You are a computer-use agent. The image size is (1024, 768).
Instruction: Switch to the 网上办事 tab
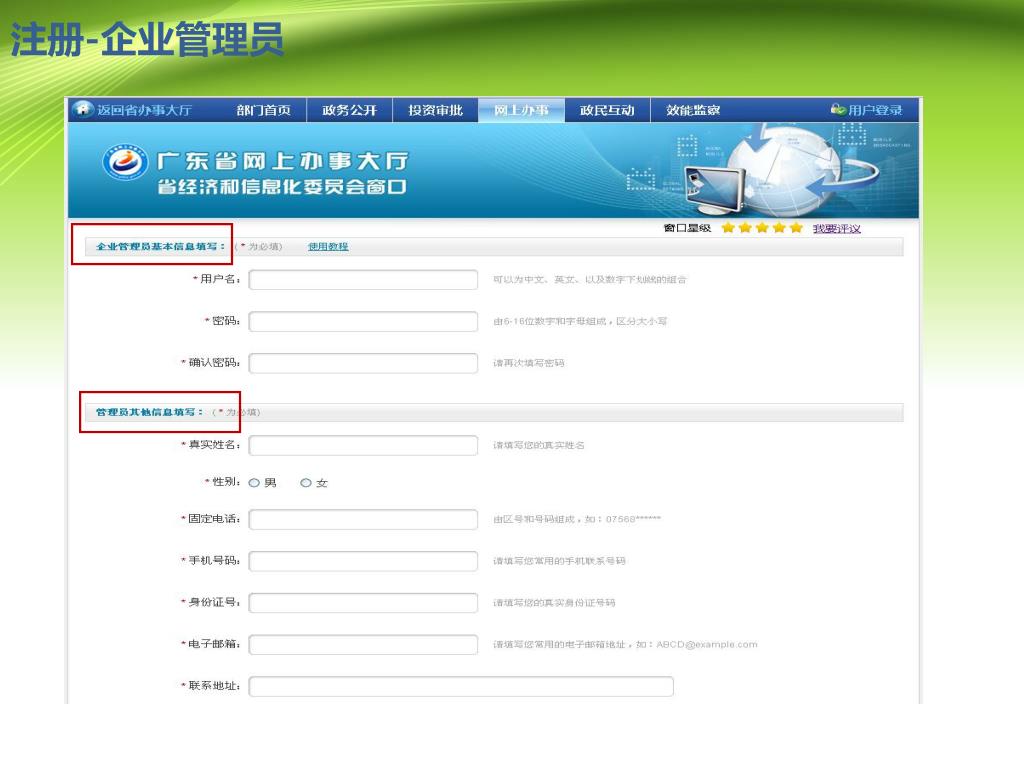[521, 110]
